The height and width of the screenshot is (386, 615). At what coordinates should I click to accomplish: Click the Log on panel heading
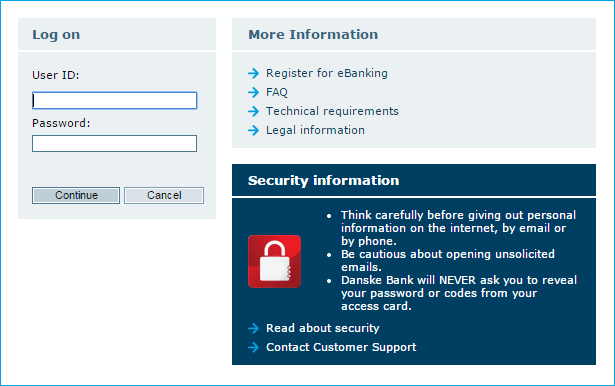click(x=56, y=35)
